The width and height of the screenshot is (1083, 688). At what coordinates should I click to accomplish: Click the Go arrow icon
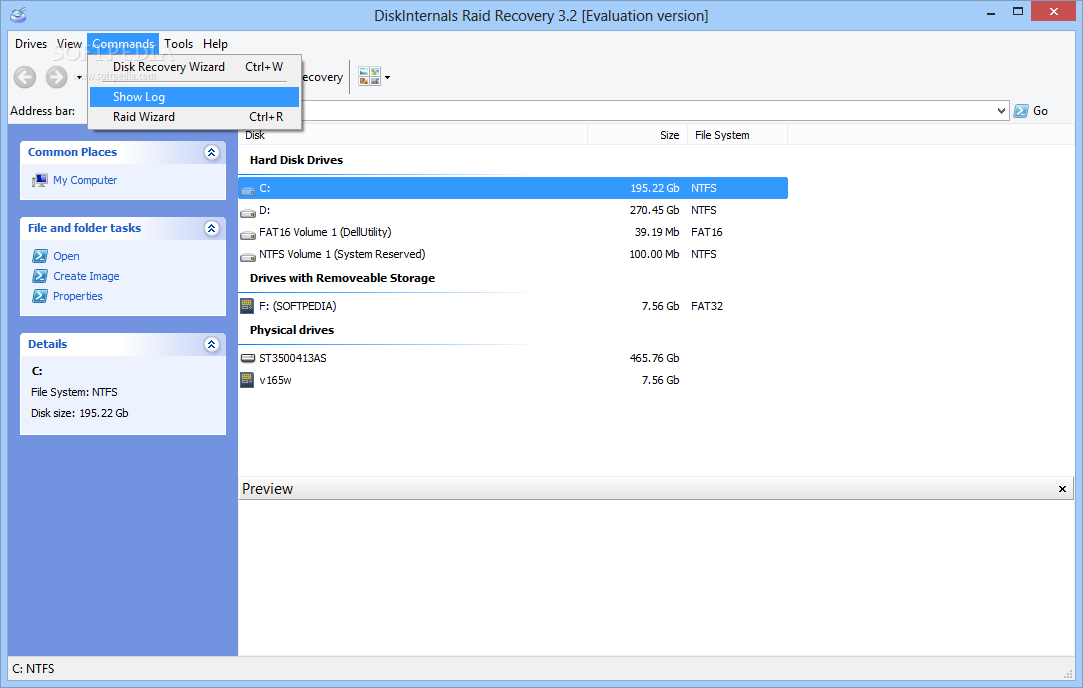(x=1021, y=111)
